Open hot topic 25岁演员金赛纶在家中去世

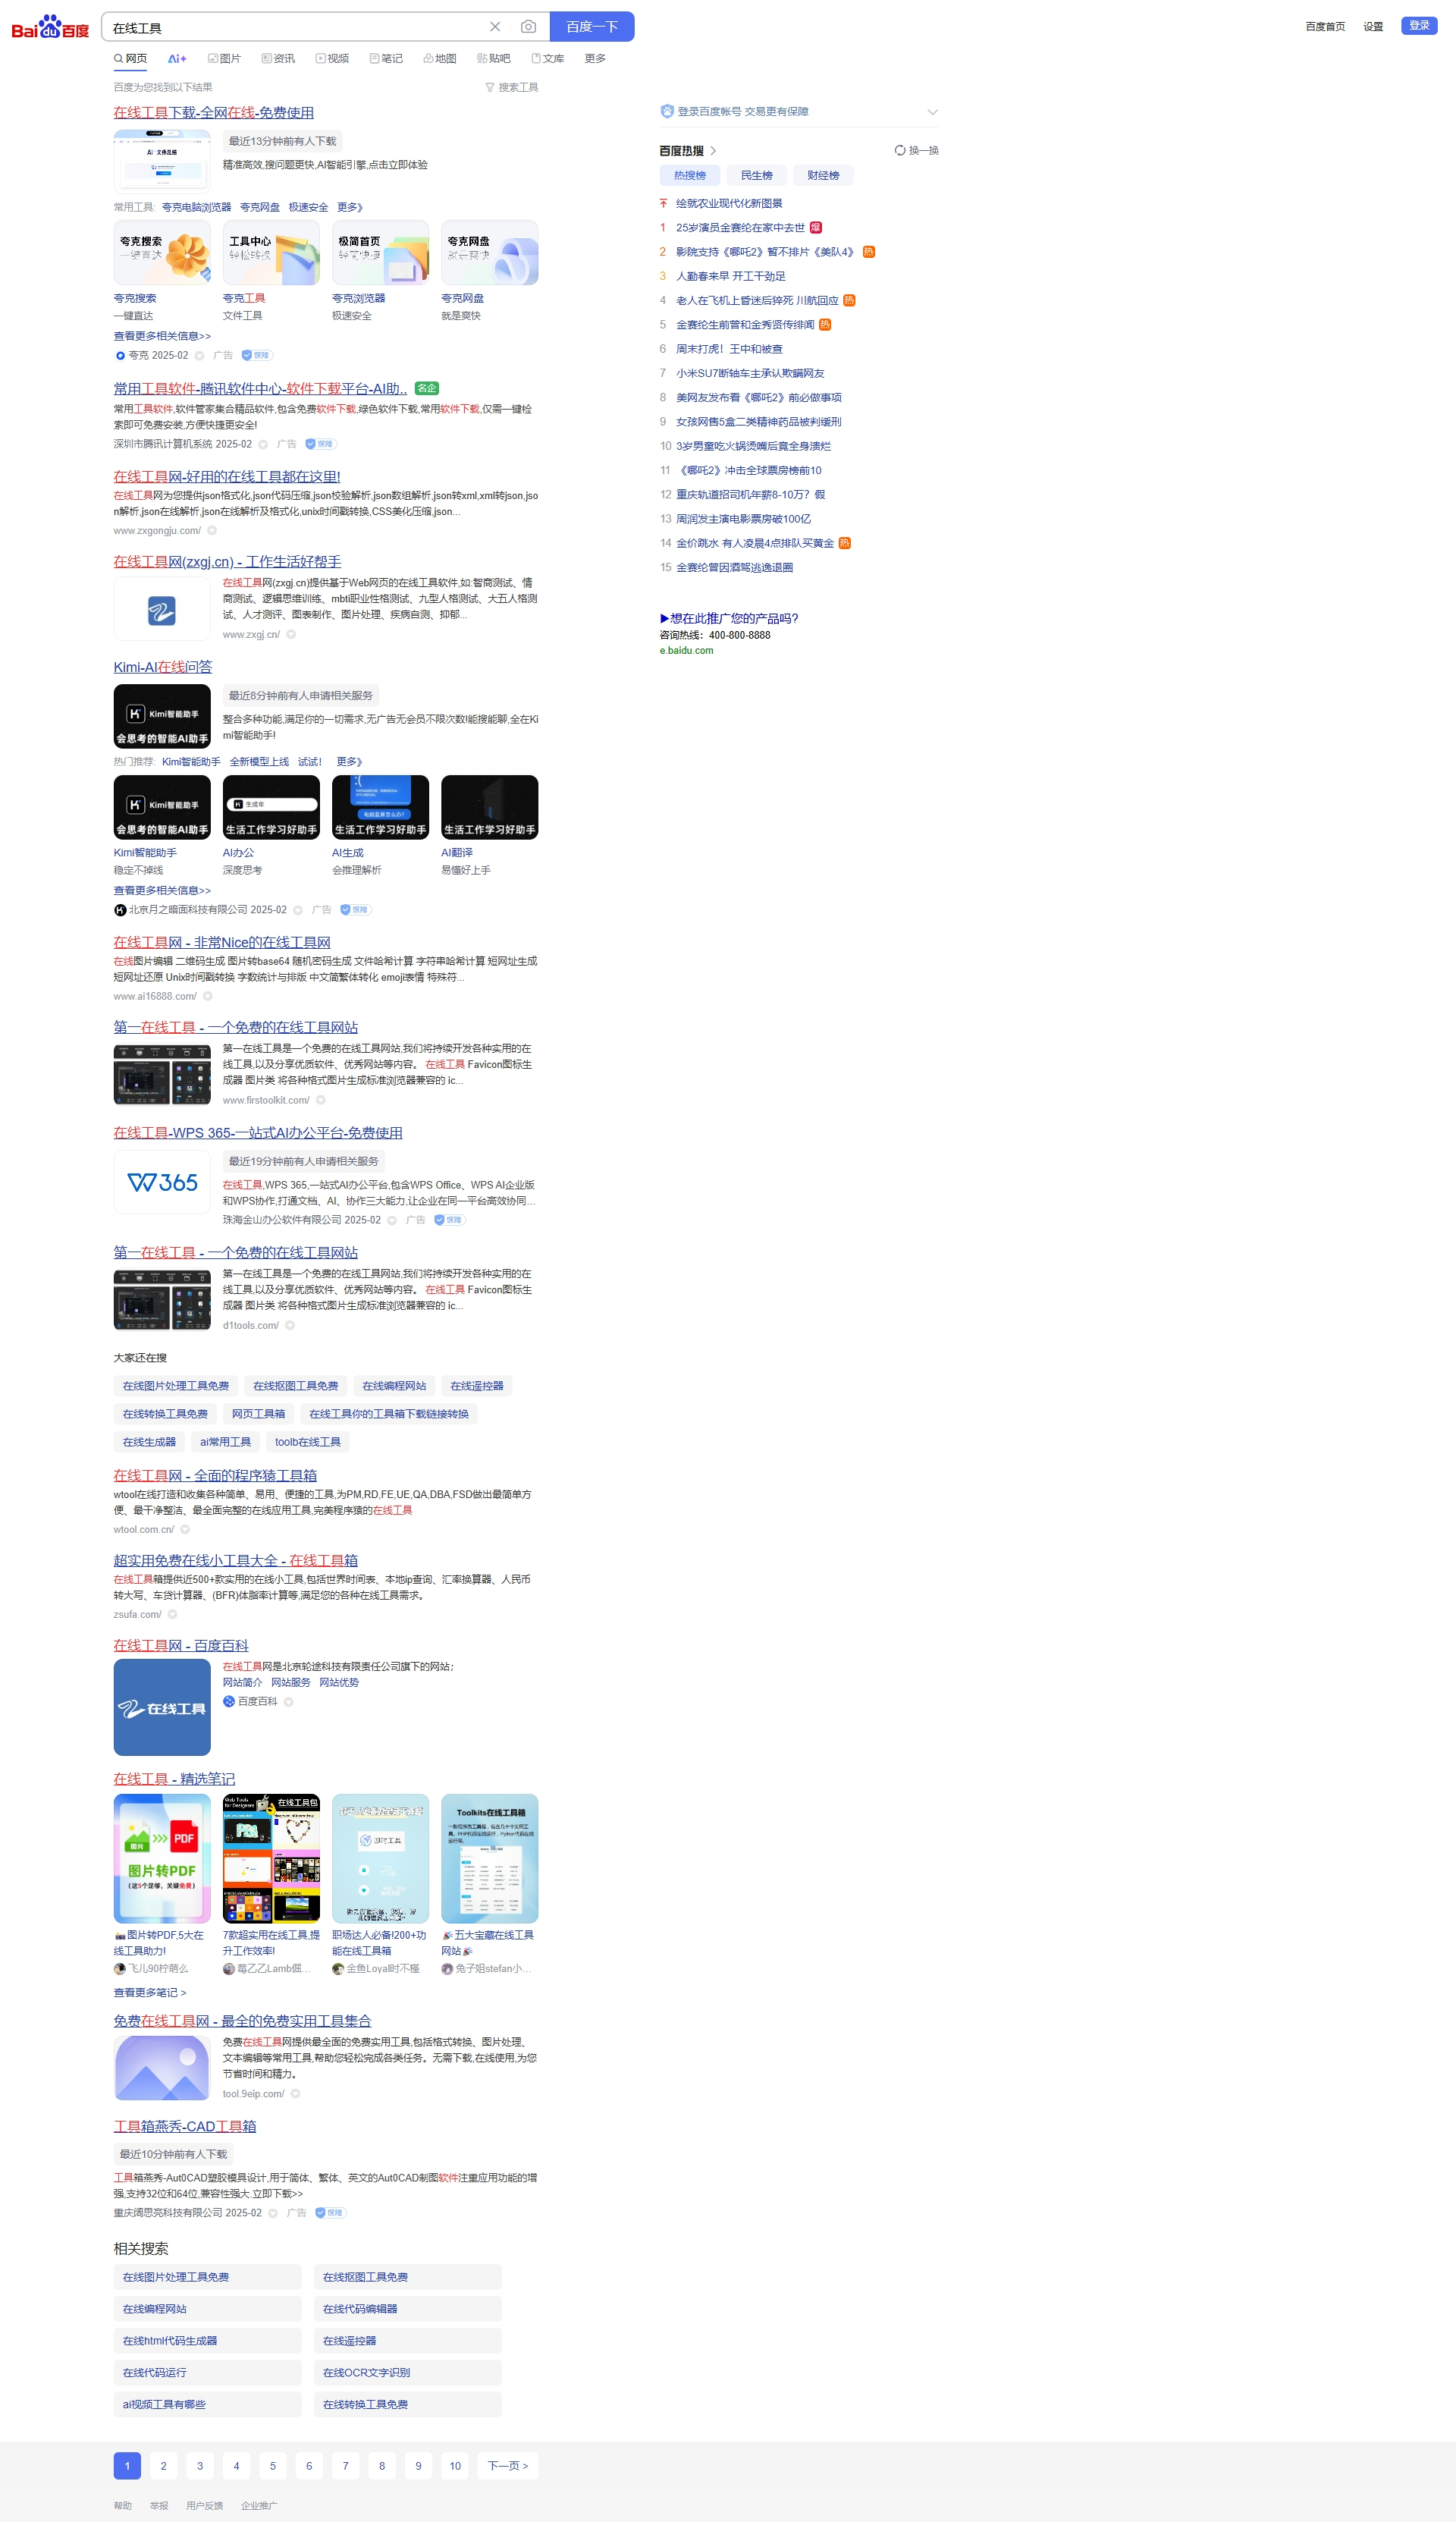pos(740,228)
